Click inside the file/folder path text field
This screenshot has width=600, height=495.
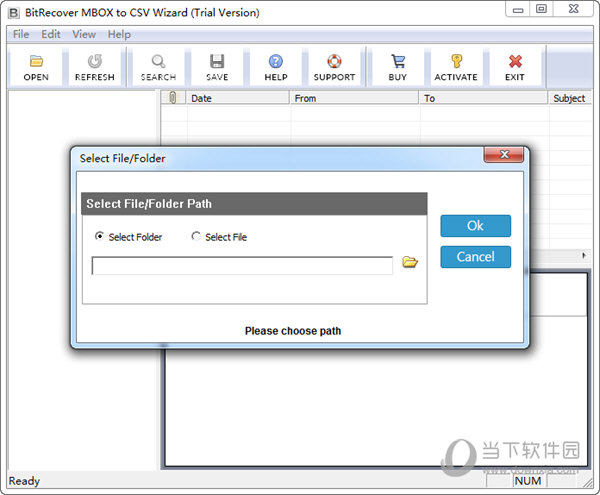(242, 265)
